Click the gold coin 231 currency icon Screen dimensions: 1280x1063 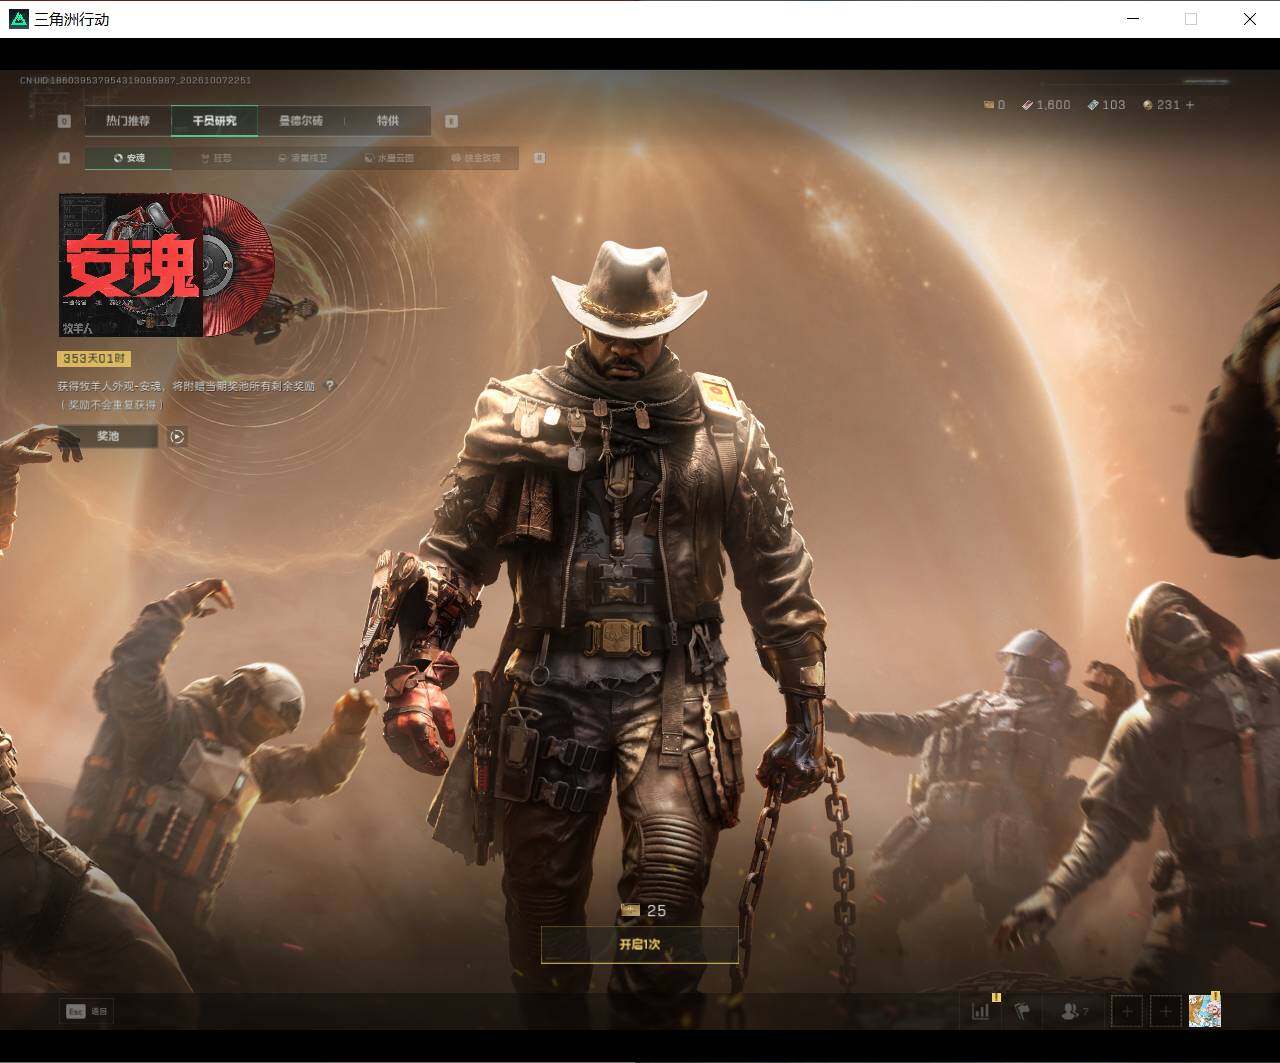[1147, 105]
